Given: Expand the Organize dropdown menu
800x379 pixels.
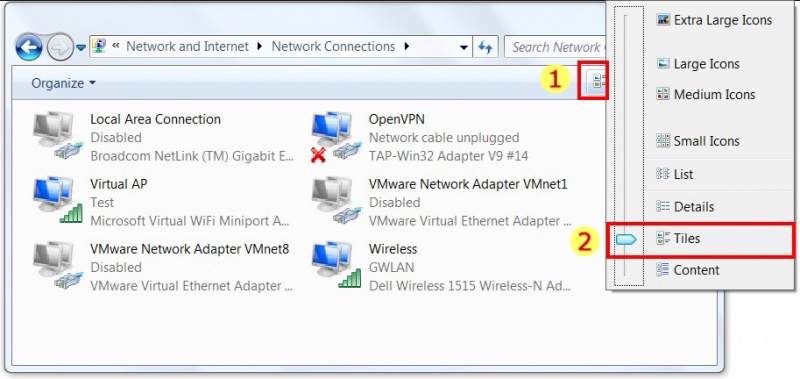Looking at the screenshot, I should 63,83.
